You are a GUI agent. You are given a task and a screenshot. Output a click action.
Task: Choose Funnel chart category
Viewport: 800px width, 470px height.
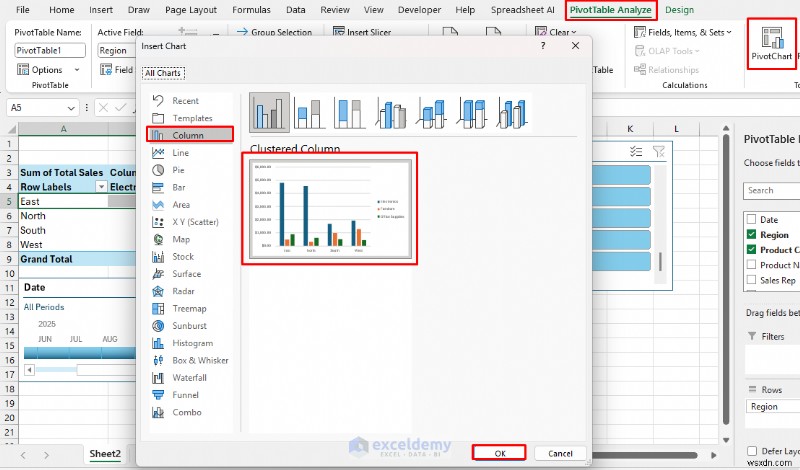click(x=191, y=395)
